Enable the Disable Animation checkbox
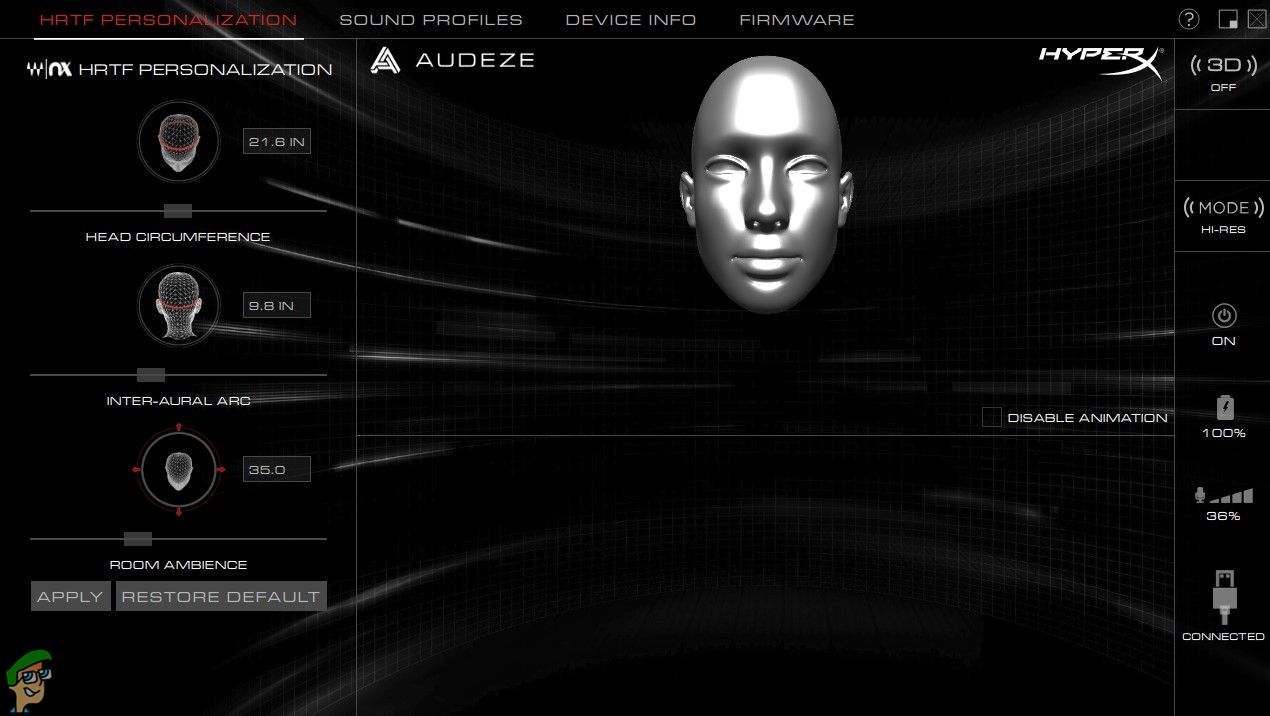1270x716 pixels. coord(991,418)
